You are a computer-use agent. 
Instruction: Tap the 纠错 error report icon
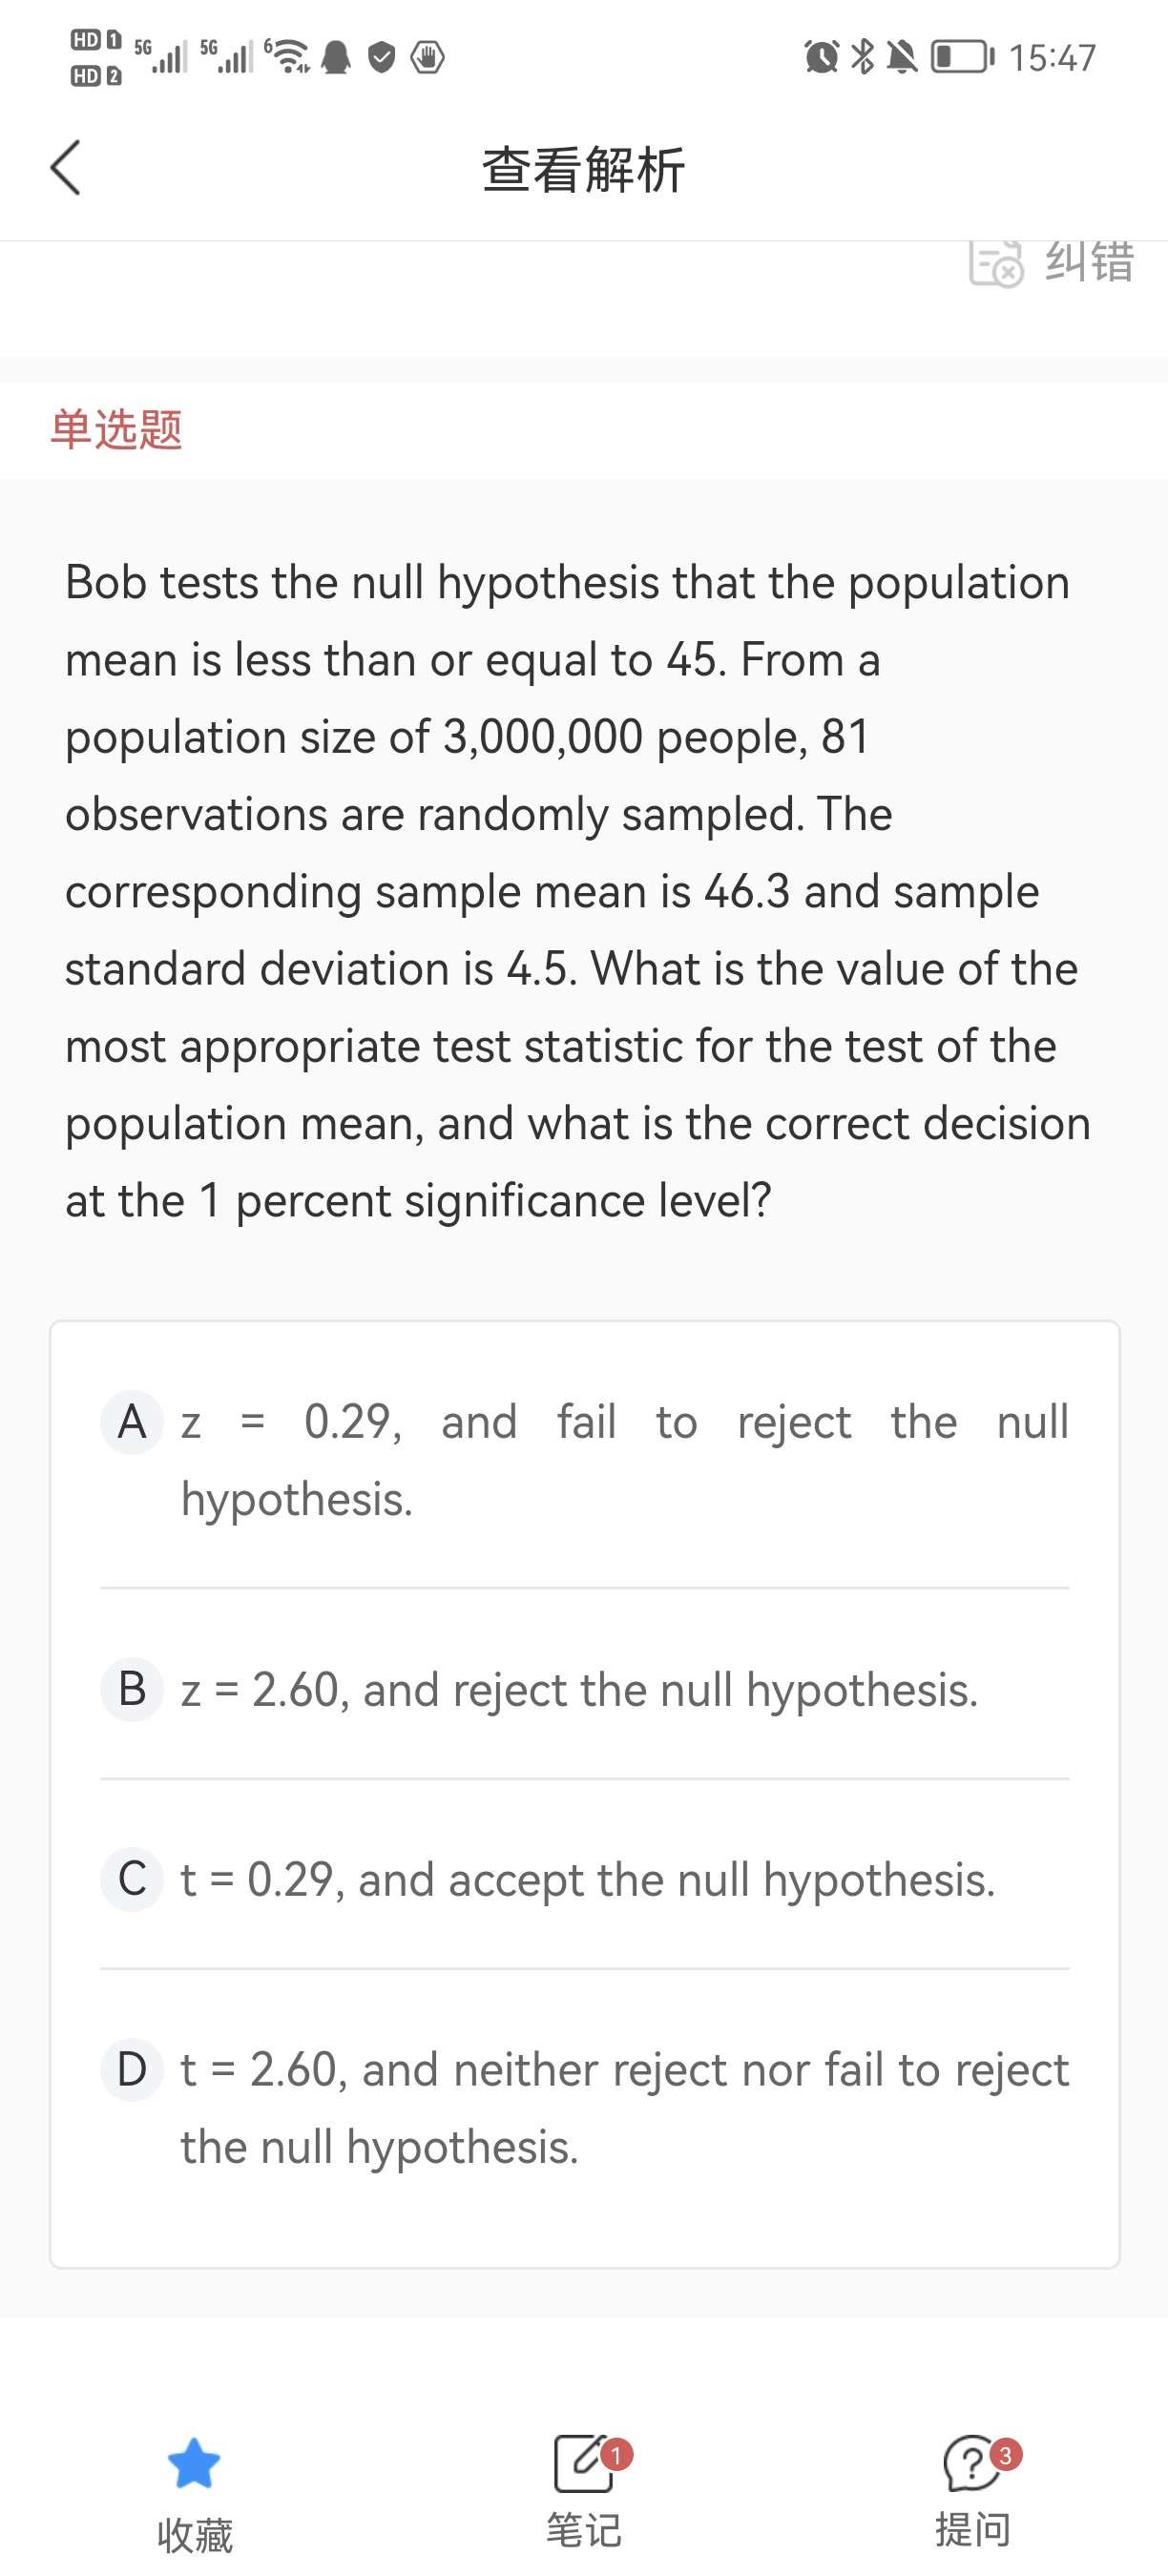pos(996,263)
